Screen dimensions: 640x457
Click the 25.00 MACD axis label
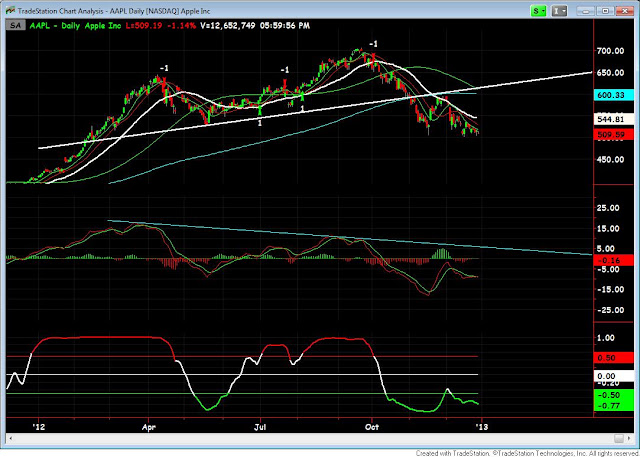[608, 208]
